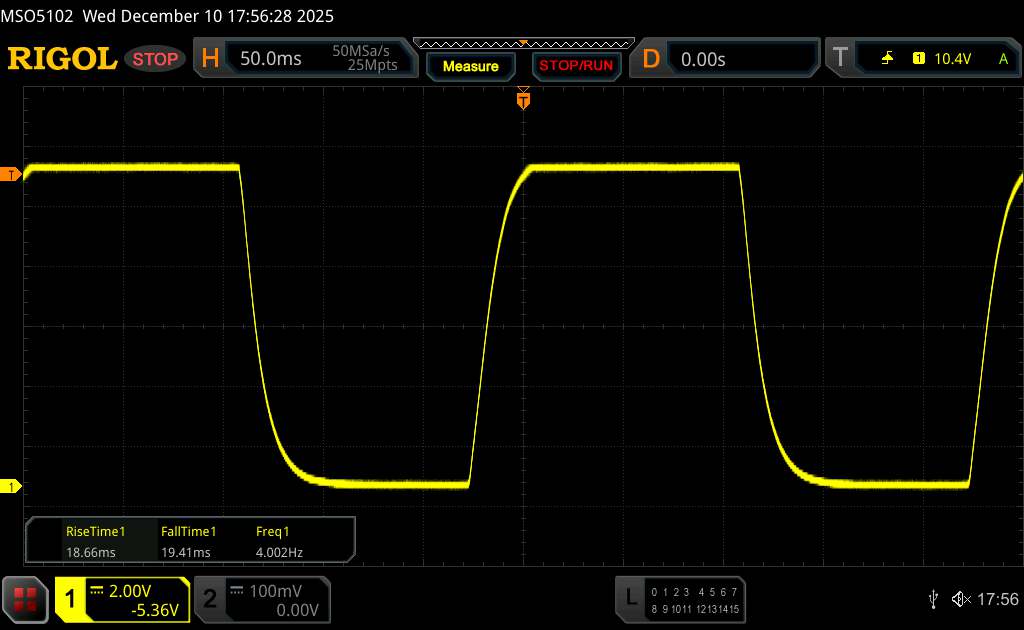Click the trigger rising edge icon
This screenshot has width=1024, height=630.
(x=887, y=59)
